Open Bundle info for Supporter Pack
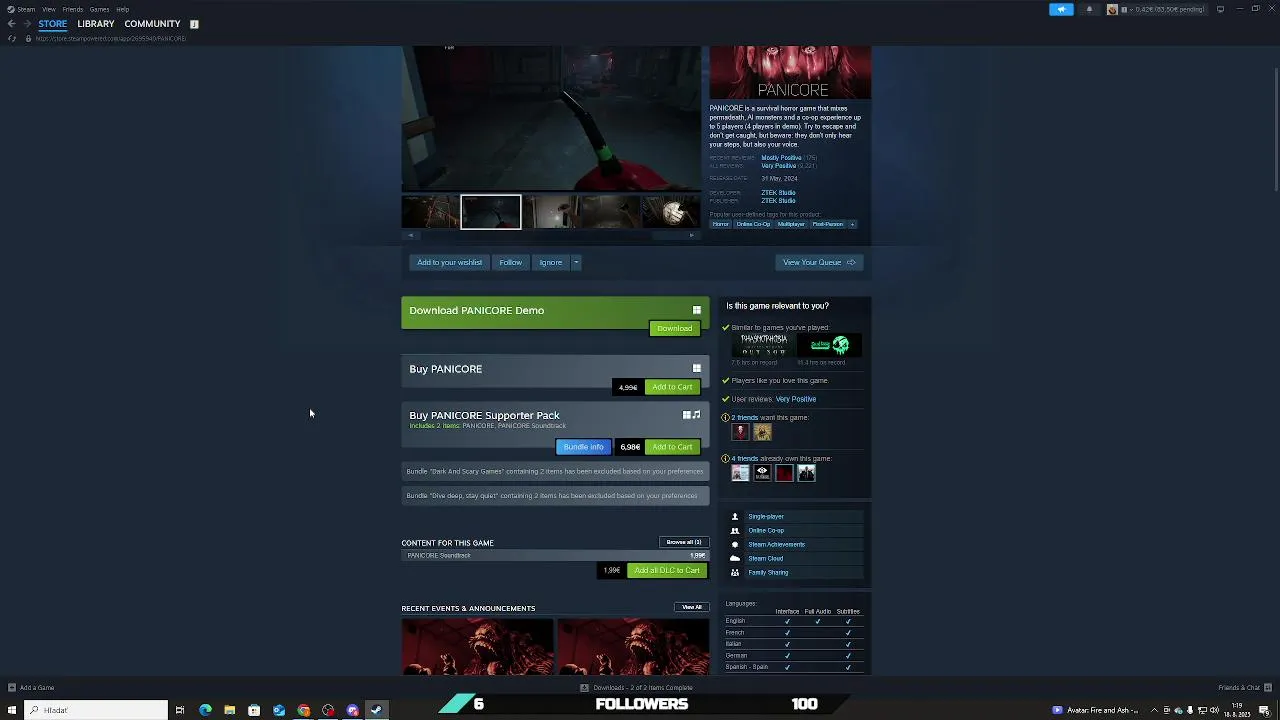 click(583, 447)
